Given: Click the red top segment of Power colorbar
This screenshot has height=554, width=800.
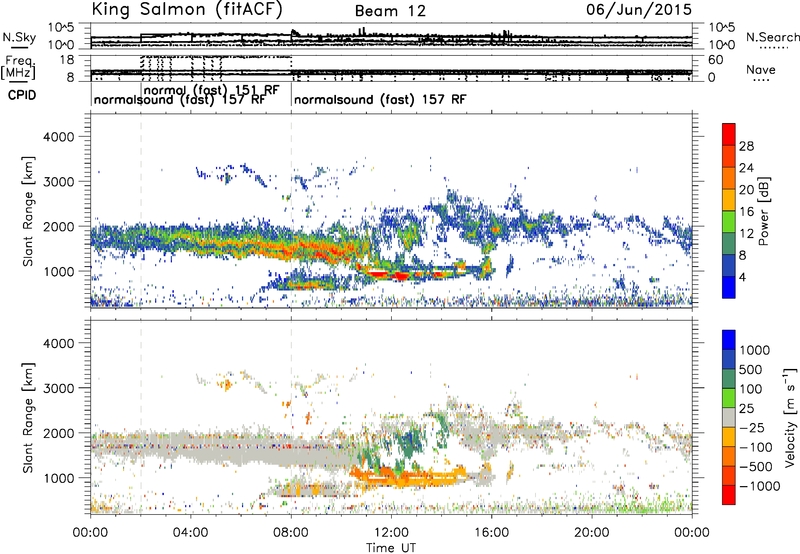Looking at the screenshot, I should click(729, 132).
